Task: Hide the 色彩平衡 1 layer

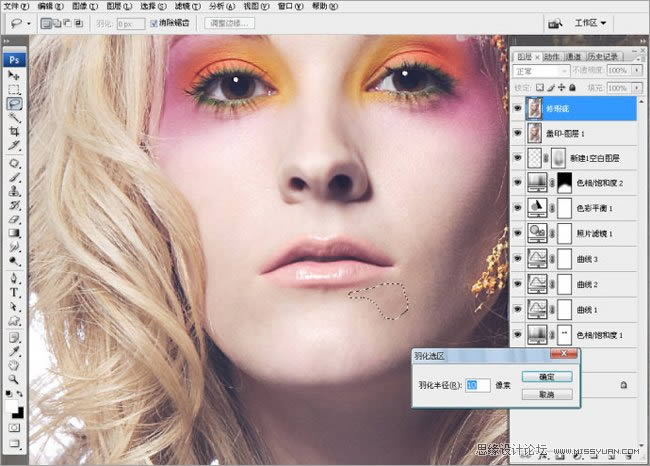Action: [518, 208]
